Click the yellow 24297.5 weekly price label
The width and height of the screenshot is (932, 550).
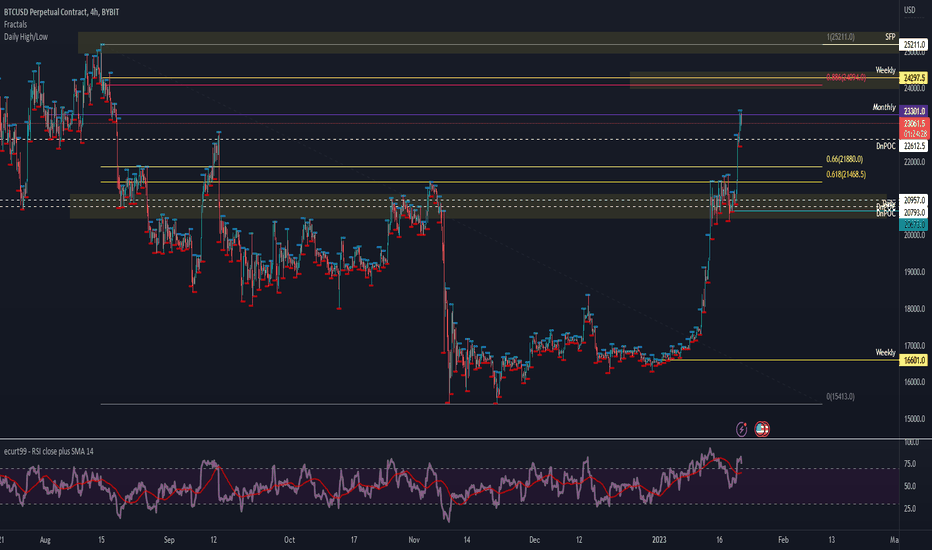914,78
